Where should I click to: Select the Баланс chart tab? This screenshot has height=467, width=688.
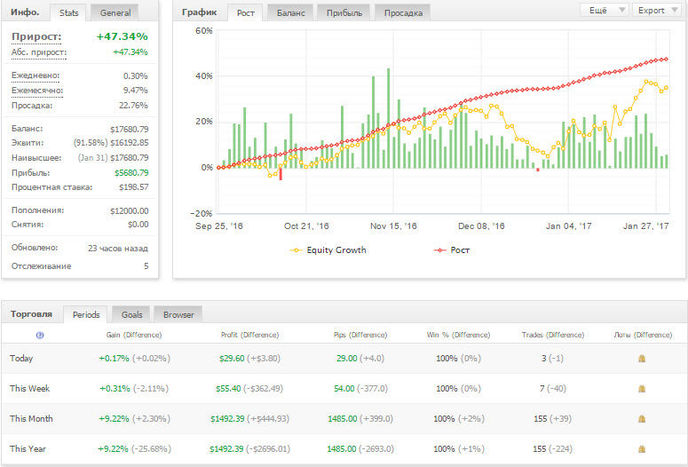(290, 13)
